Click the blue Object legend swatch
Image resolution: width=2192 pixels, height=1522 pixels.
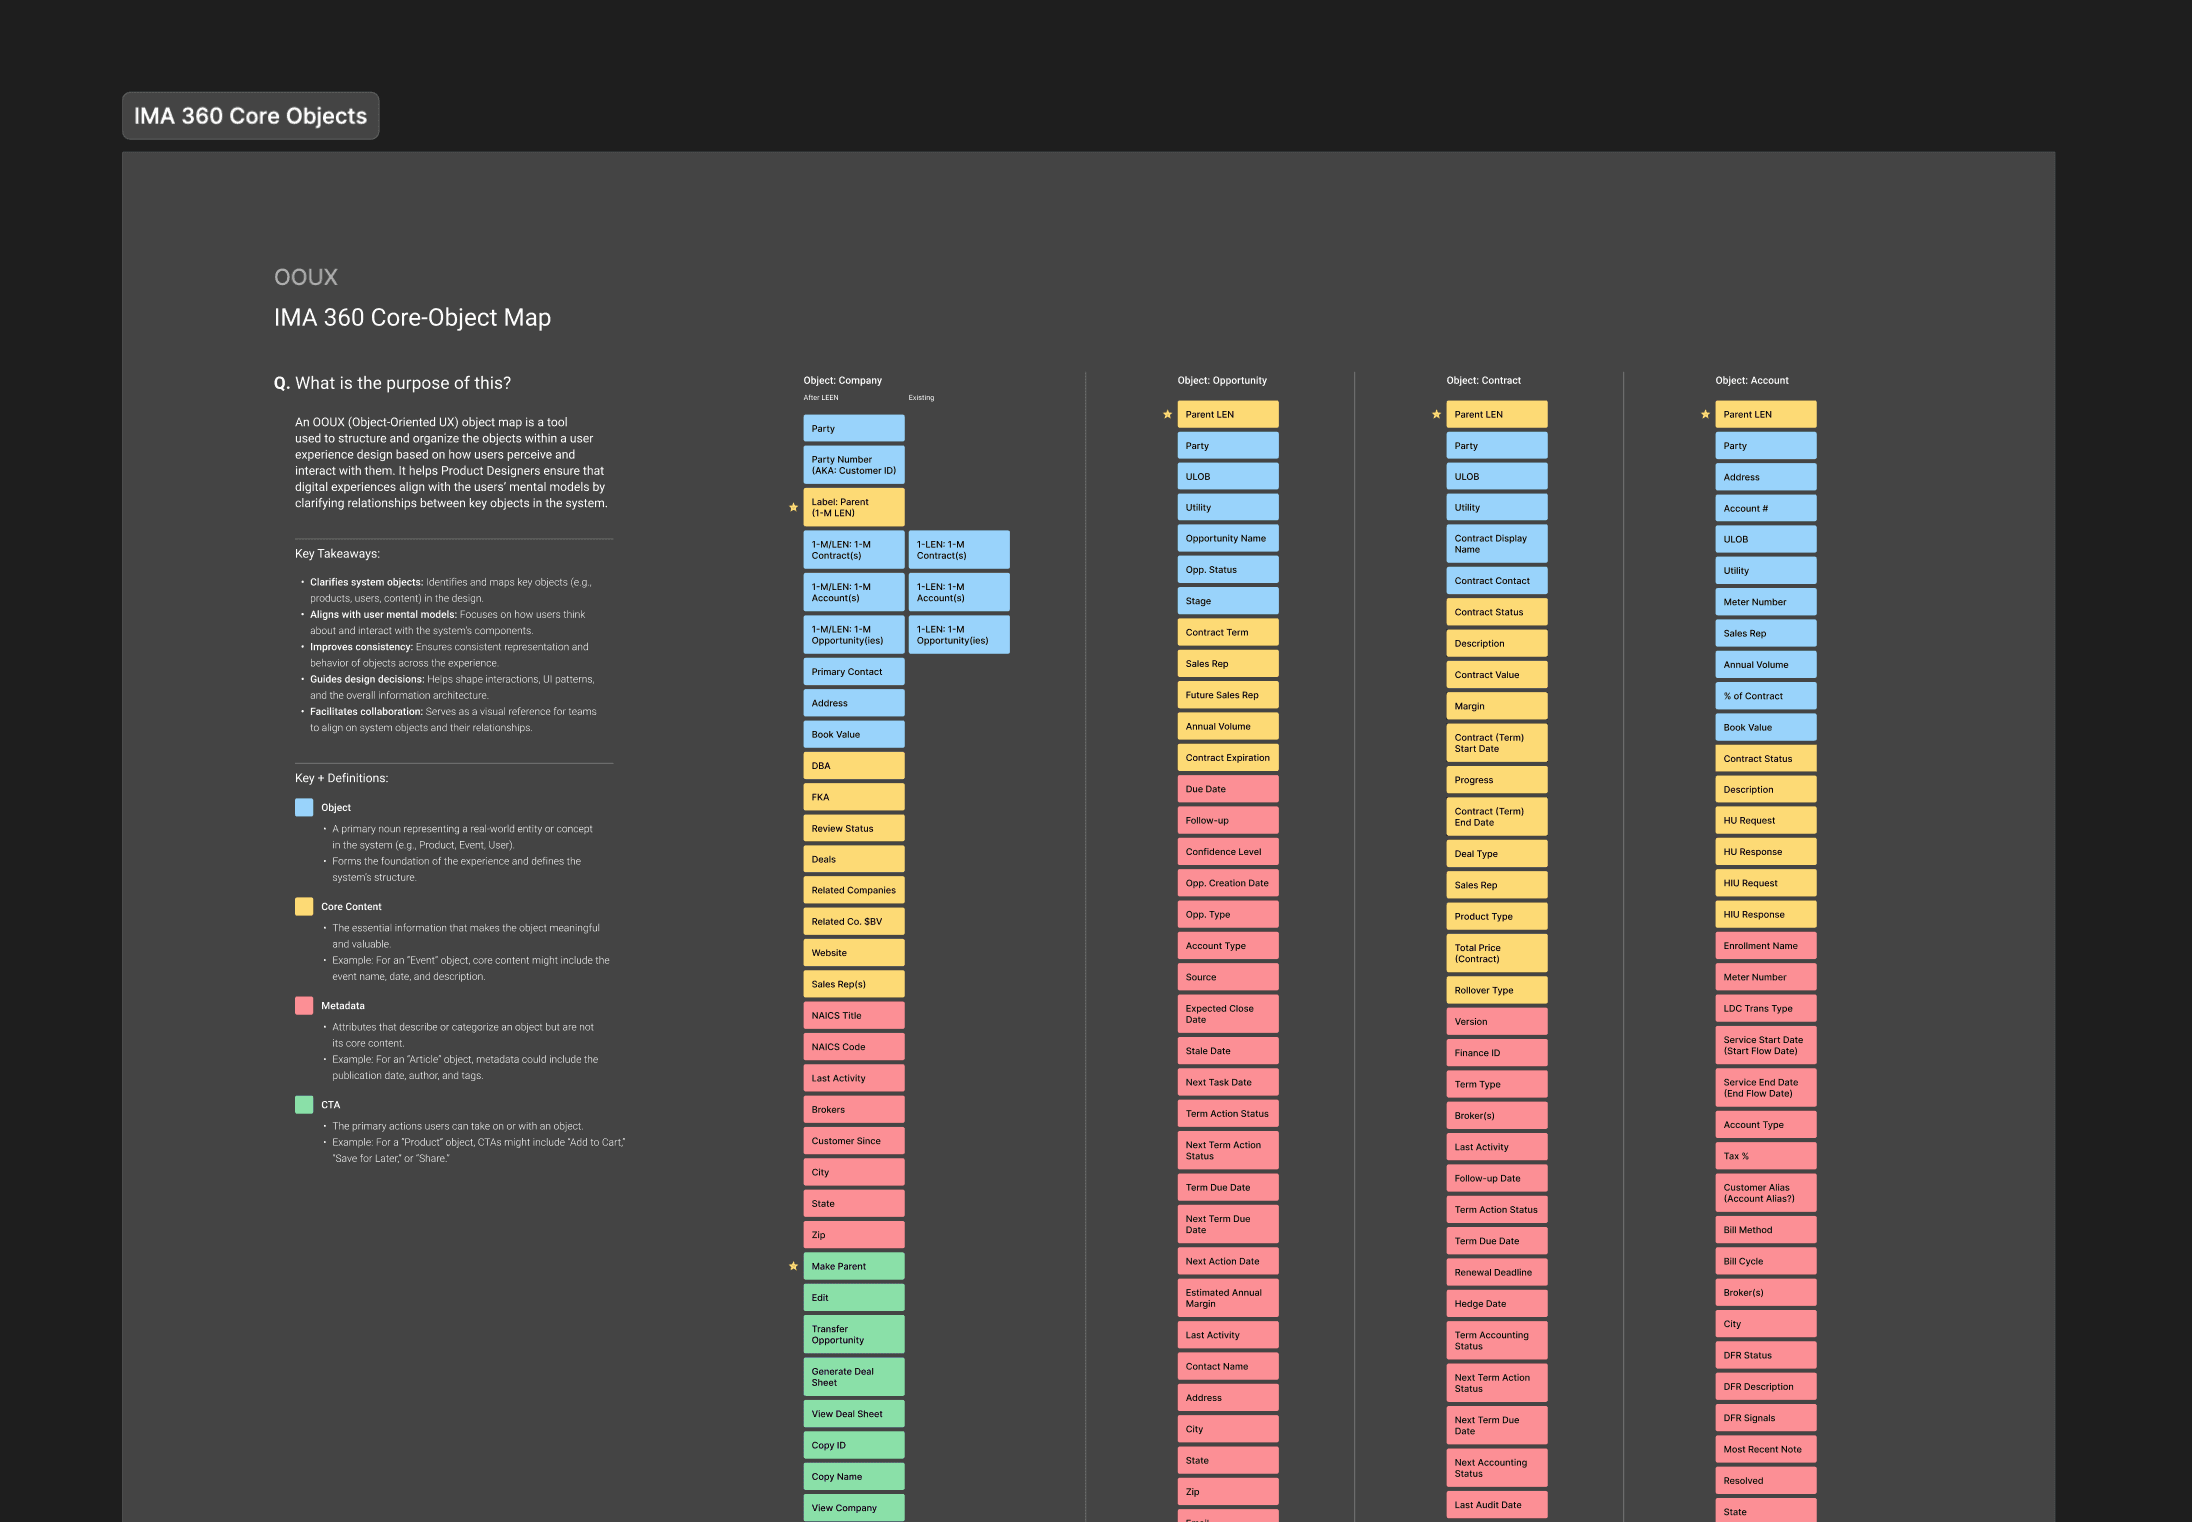point(304,807)
